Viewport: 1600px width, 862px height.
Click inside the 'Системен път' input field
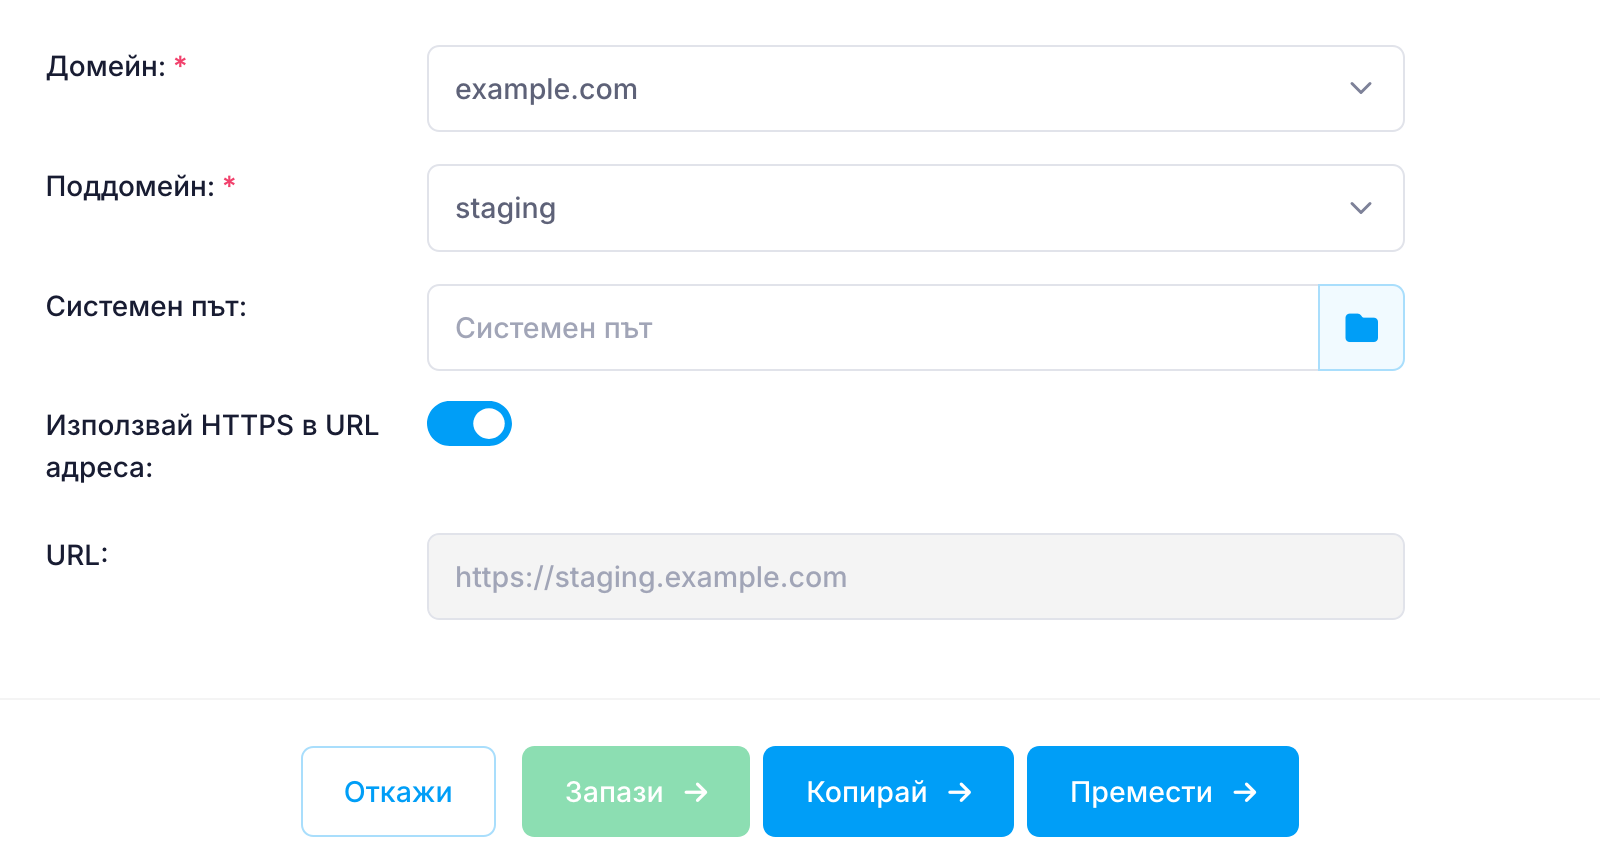(800, 327)
